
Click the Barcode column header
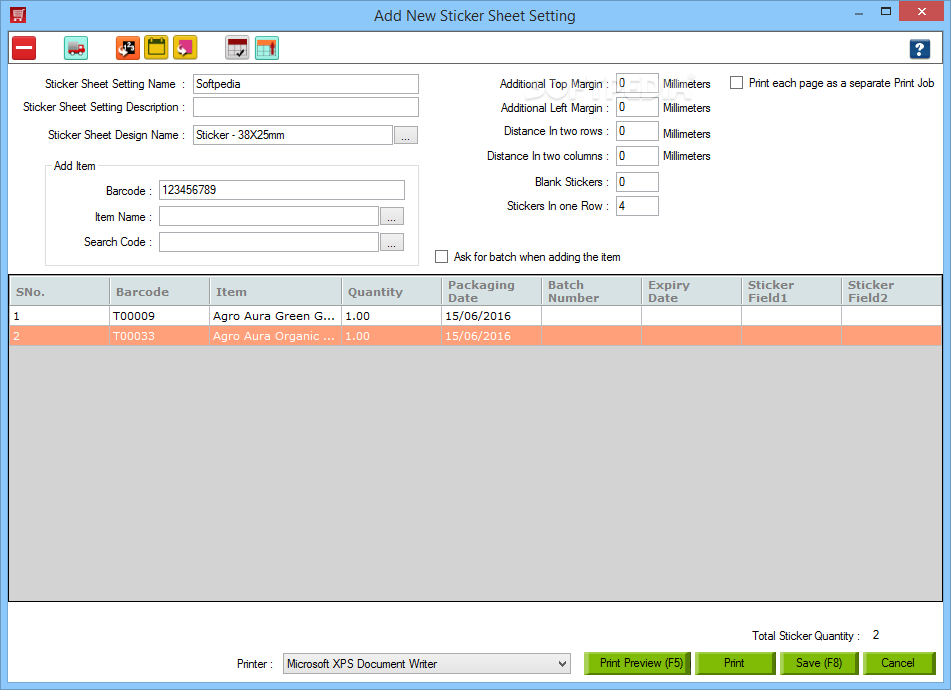coord(160,292)
